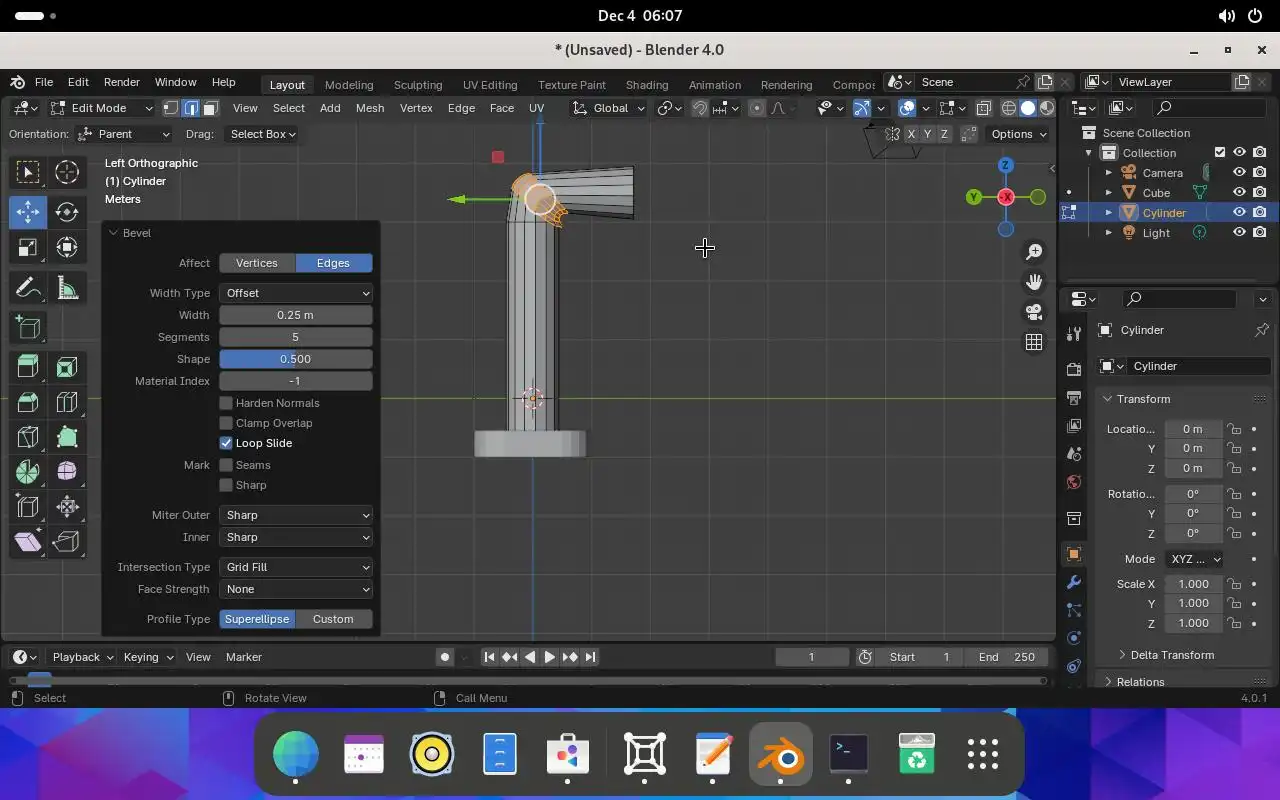This screenshot has height=800, width=1280.
Task: Select the Smooth vertices tool
Action: tap(67, 471)
